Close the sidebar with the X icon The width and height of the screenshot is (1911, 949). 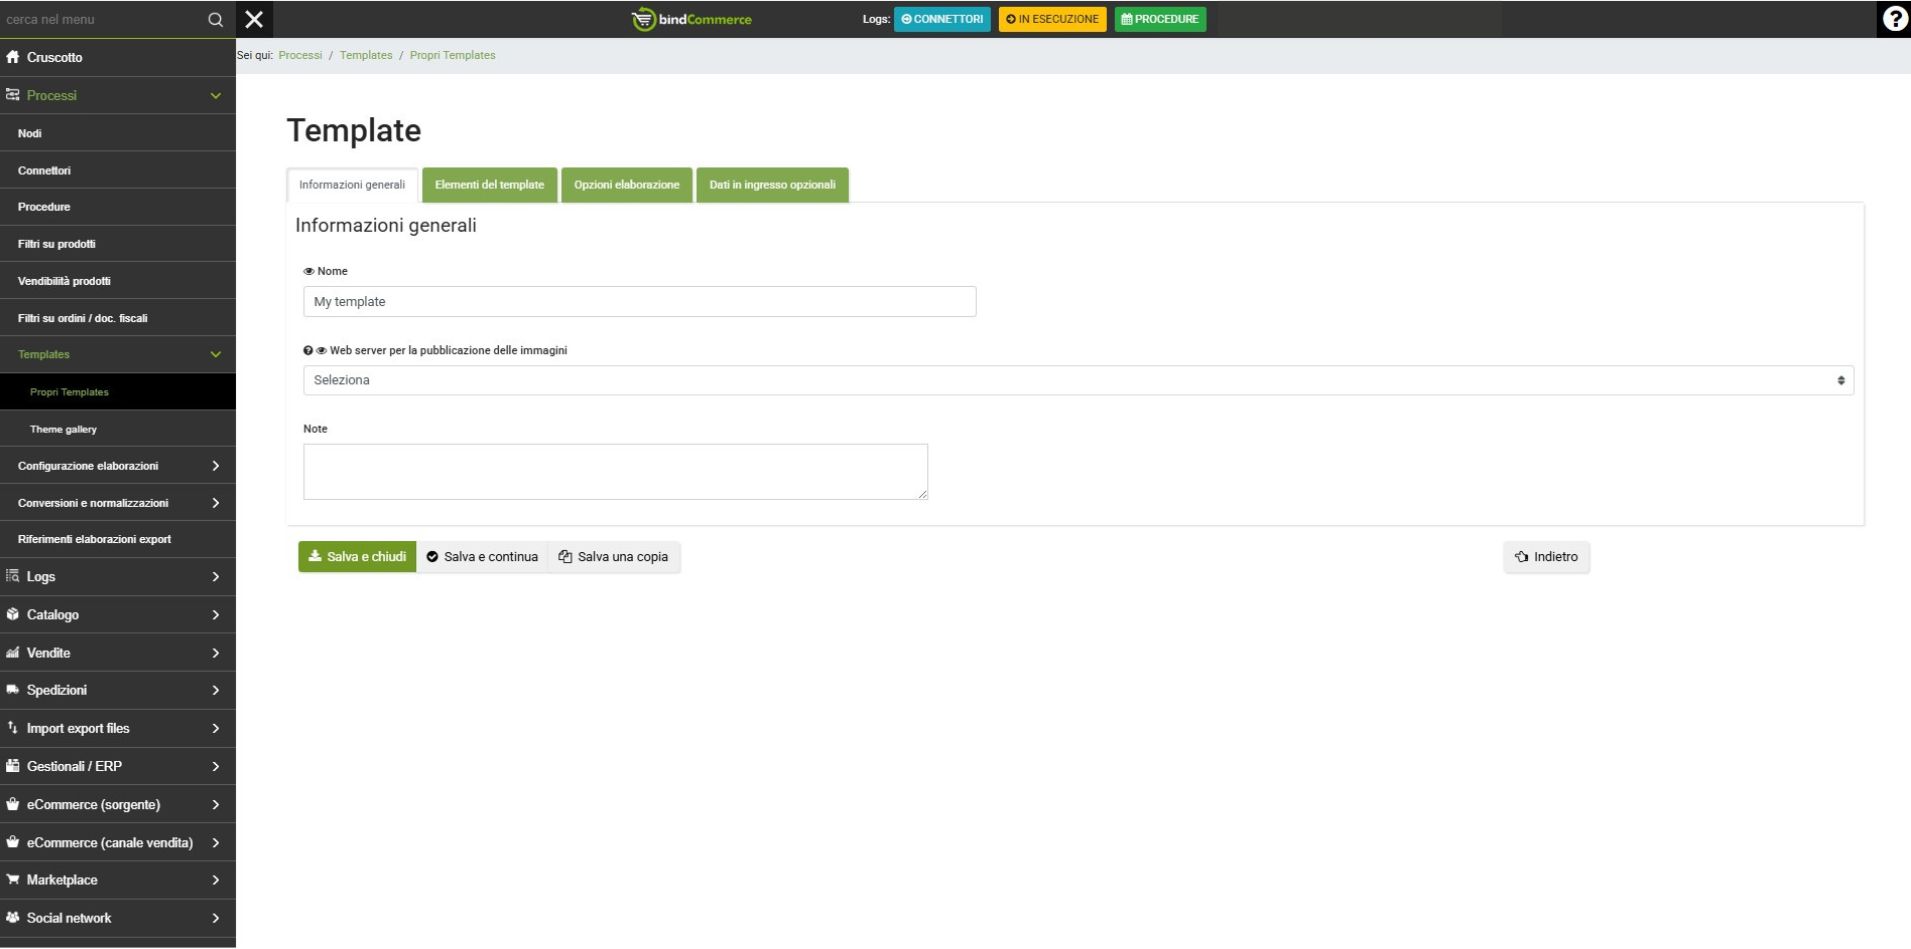tap(254, 19)
